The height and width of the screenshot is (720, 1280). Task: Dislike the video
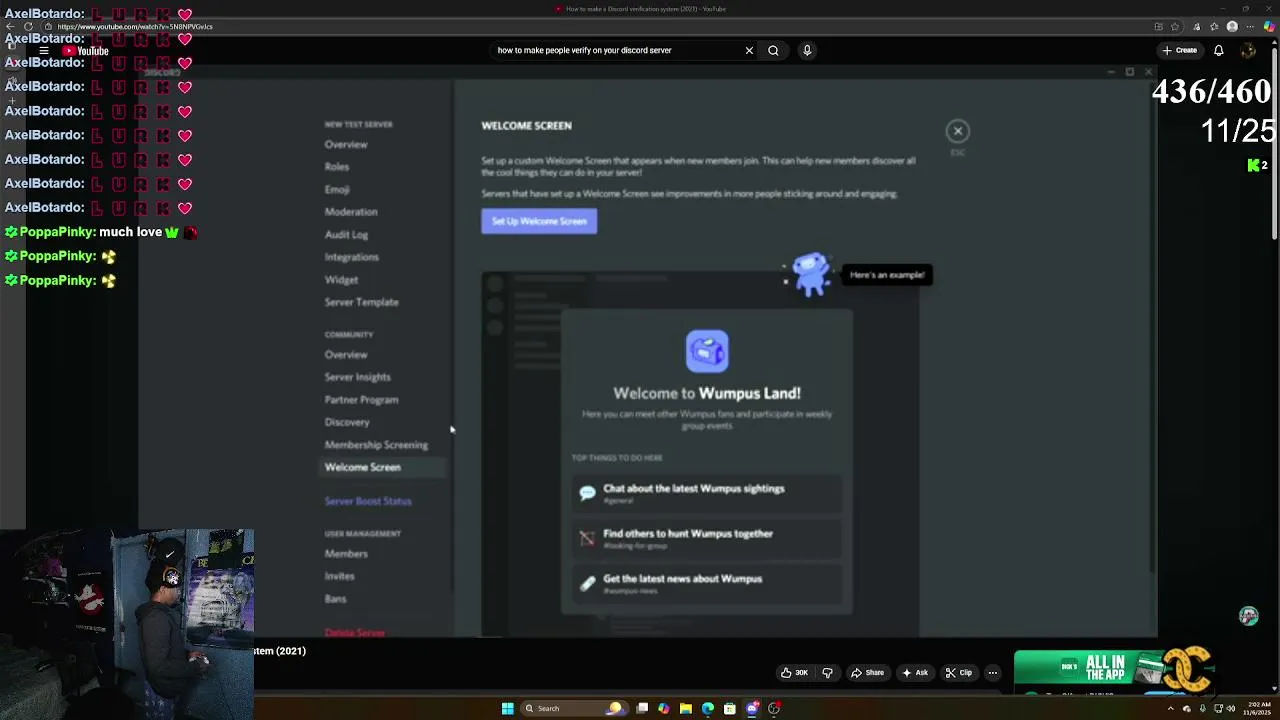click(827, 673)
